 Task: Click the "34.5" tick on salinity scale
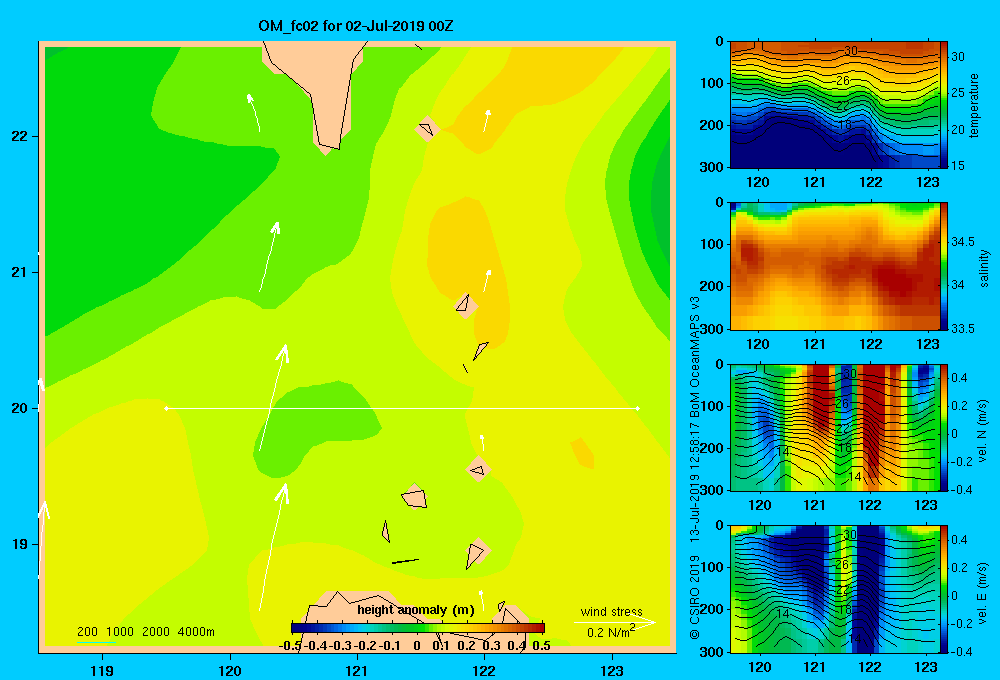963,242
